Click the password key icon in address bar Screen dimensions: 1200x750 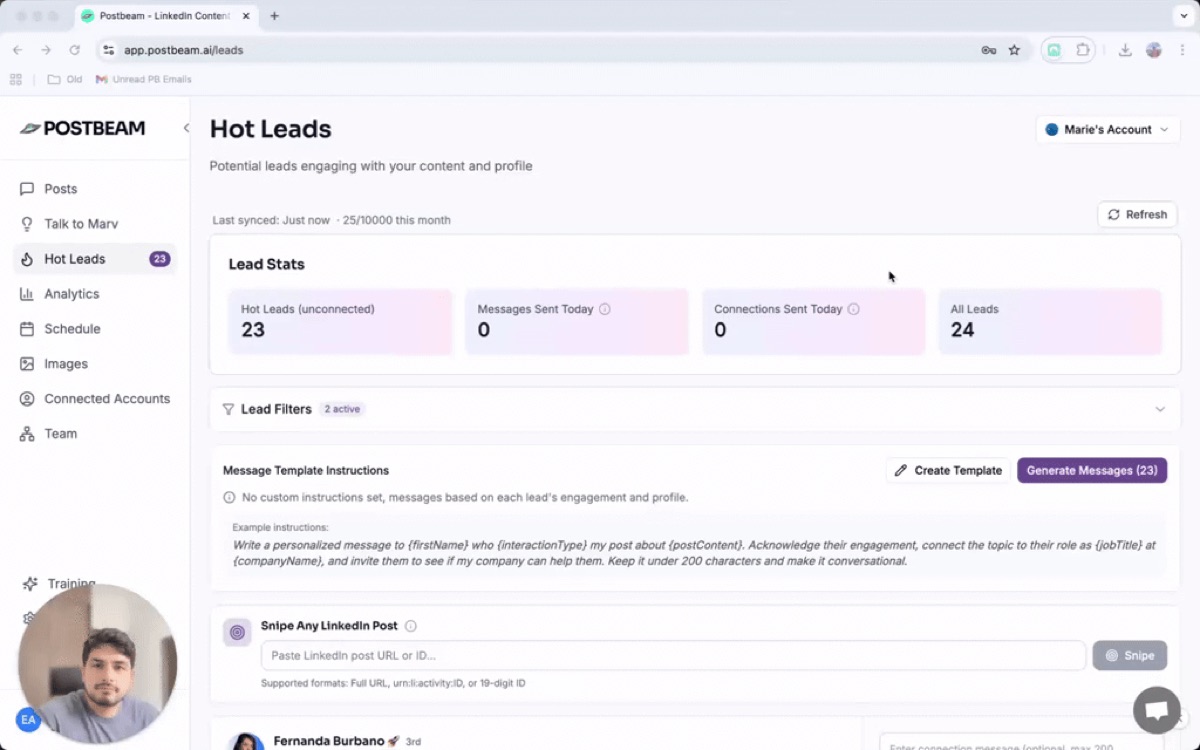988,50
